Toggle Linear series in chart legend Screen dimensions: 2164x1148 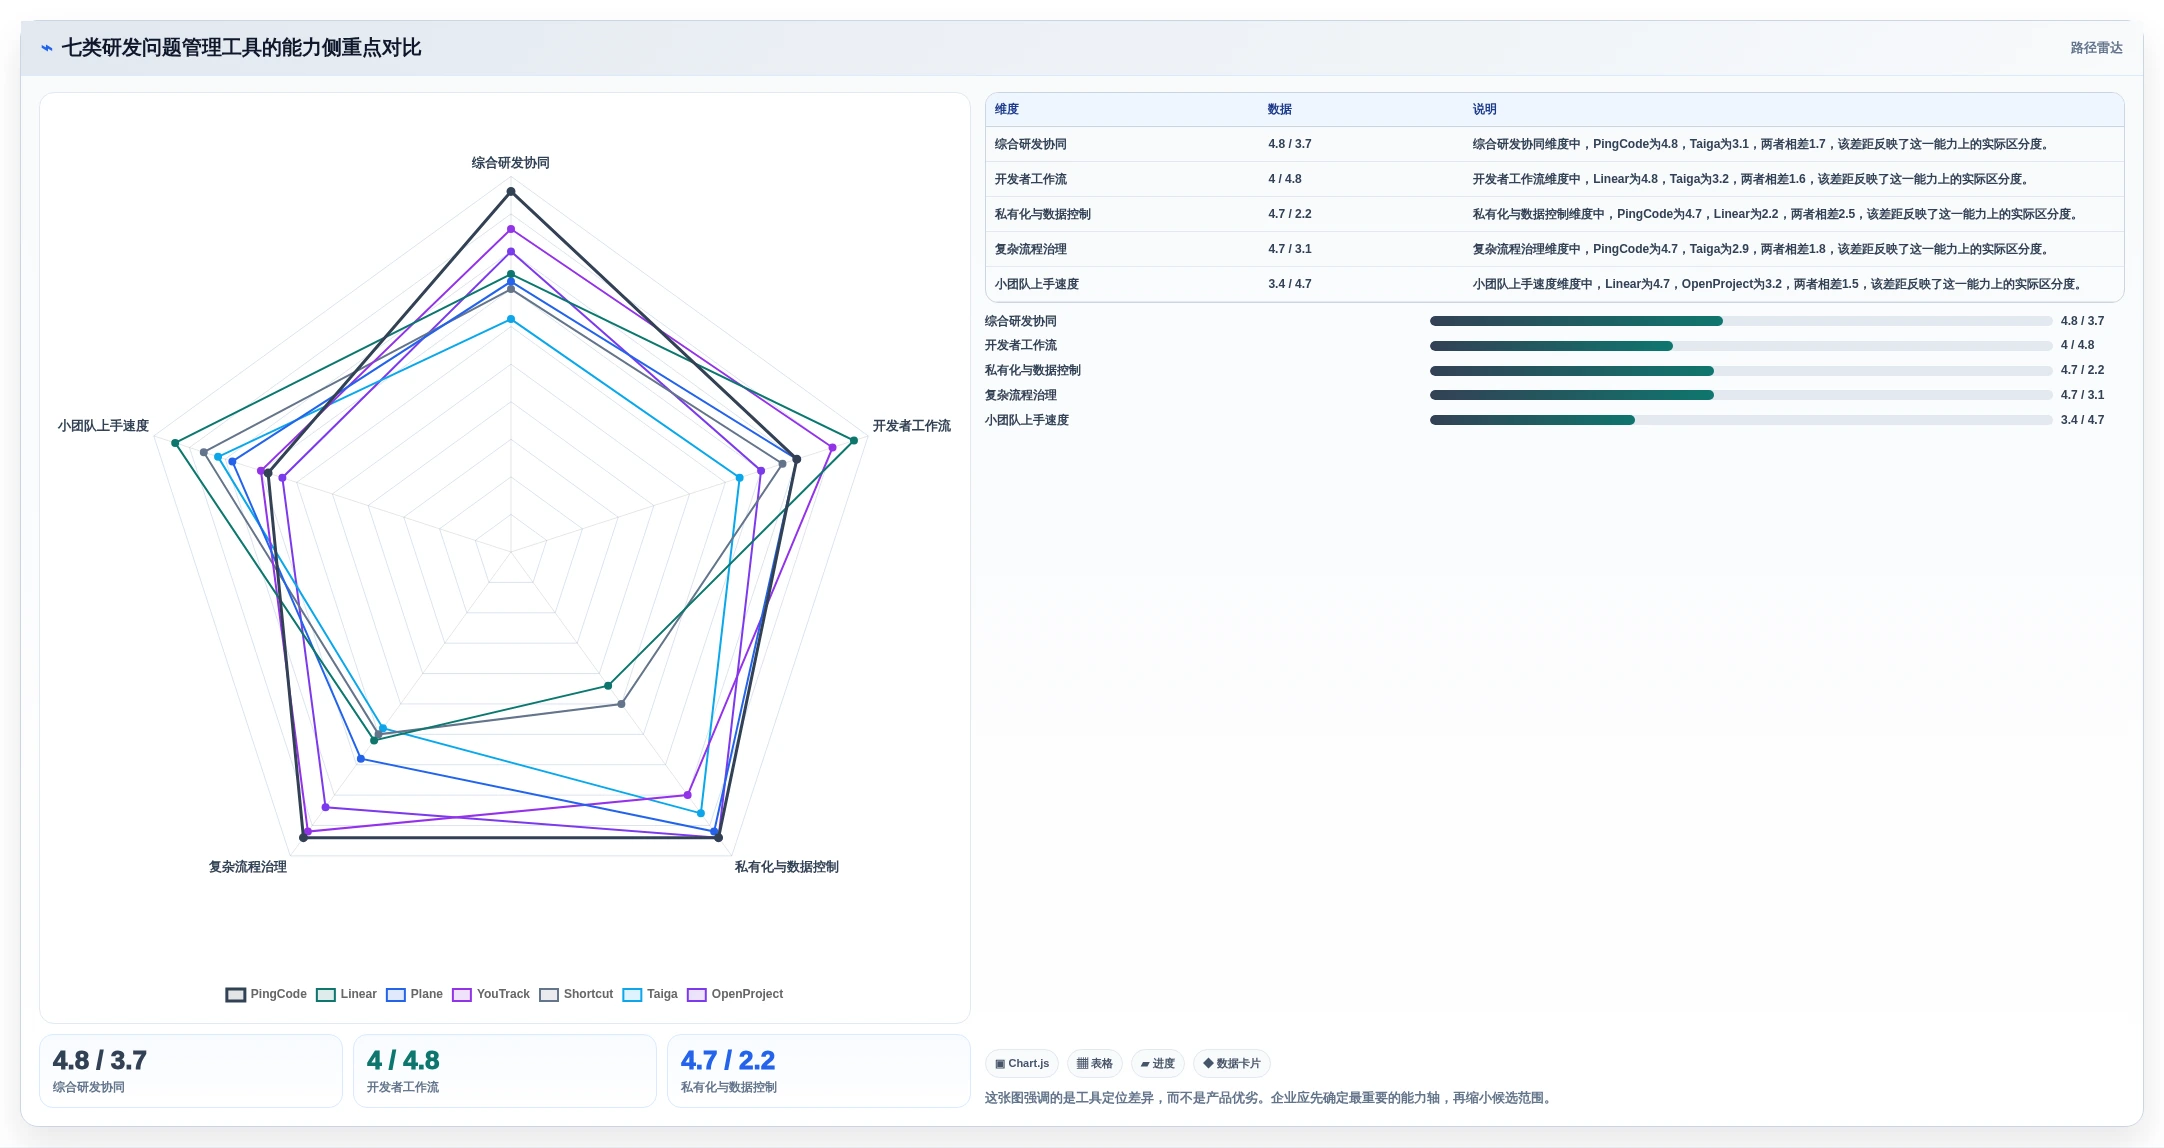pyautogui.click(x=346, y=994)
